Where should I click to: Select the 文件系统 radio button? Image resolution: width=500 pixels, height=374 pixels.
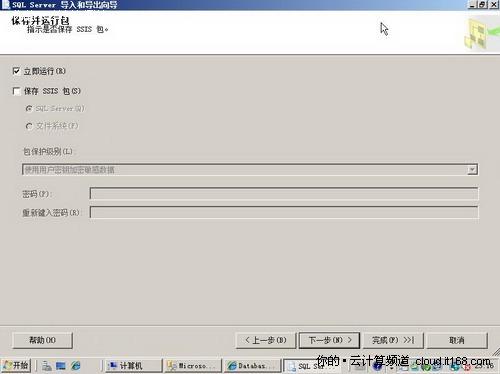[x=29, y=126]
